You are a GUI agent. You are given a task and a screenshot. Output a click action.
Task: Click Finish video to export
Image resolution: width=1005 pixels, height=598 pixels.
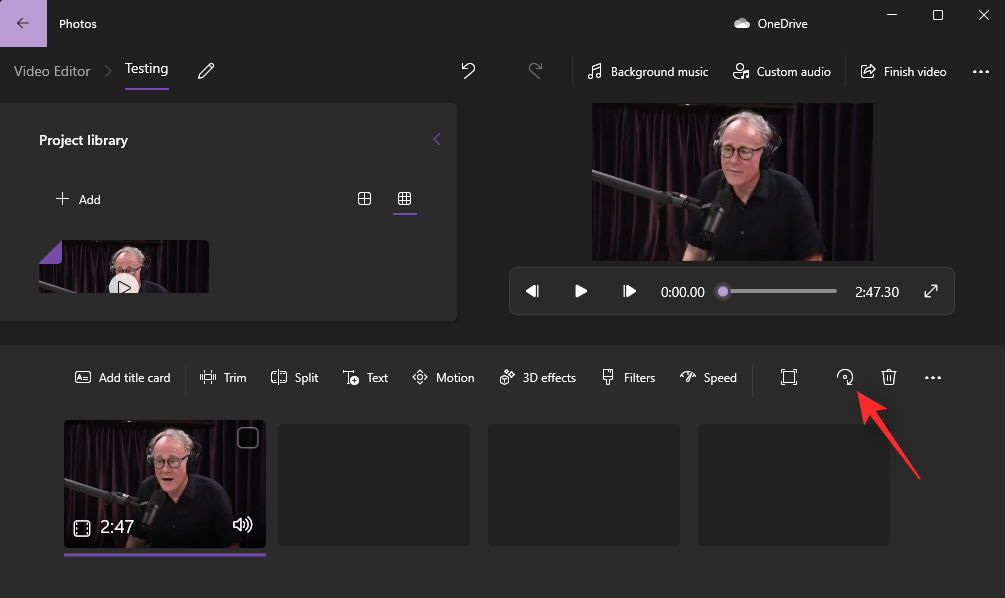point(903,71)
